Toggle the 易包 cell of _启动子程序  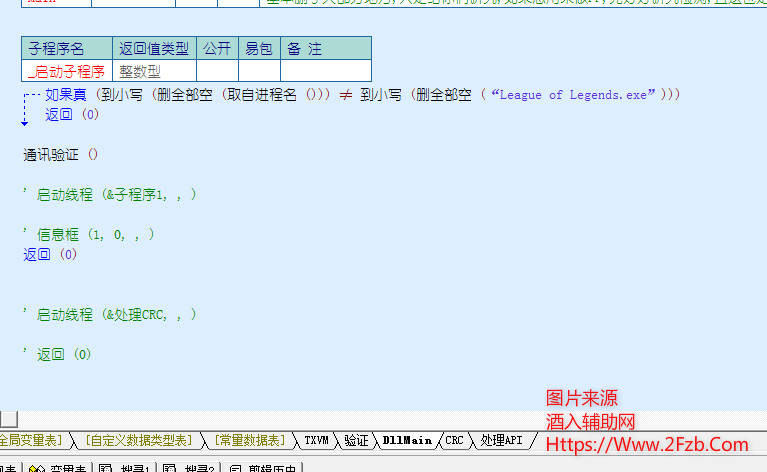coord(260,71)
